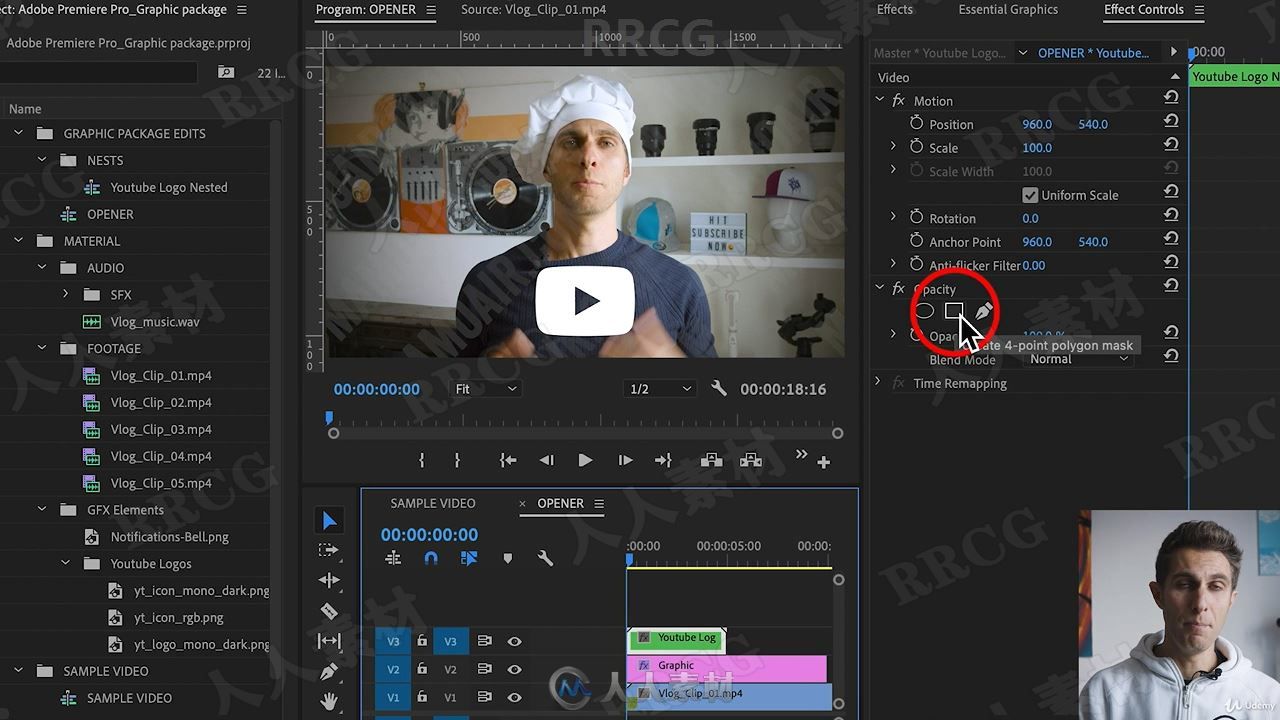Toggle V1 sync lock
This screenshot has height=720, width=1280.
[x=484, y=697]
